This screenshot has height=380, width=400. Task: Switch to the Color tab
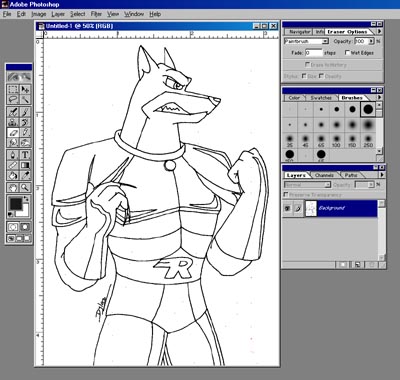pos(294,98)
